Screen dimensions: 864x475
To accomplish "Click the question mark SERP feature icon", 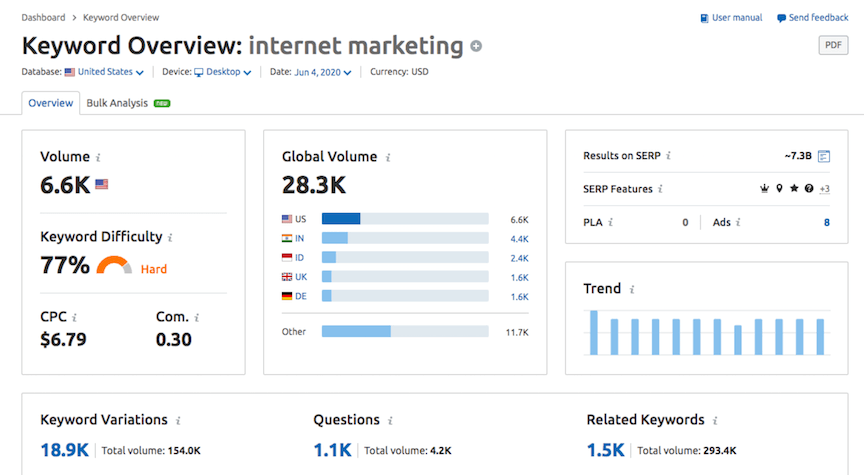I will pos(809,188).
